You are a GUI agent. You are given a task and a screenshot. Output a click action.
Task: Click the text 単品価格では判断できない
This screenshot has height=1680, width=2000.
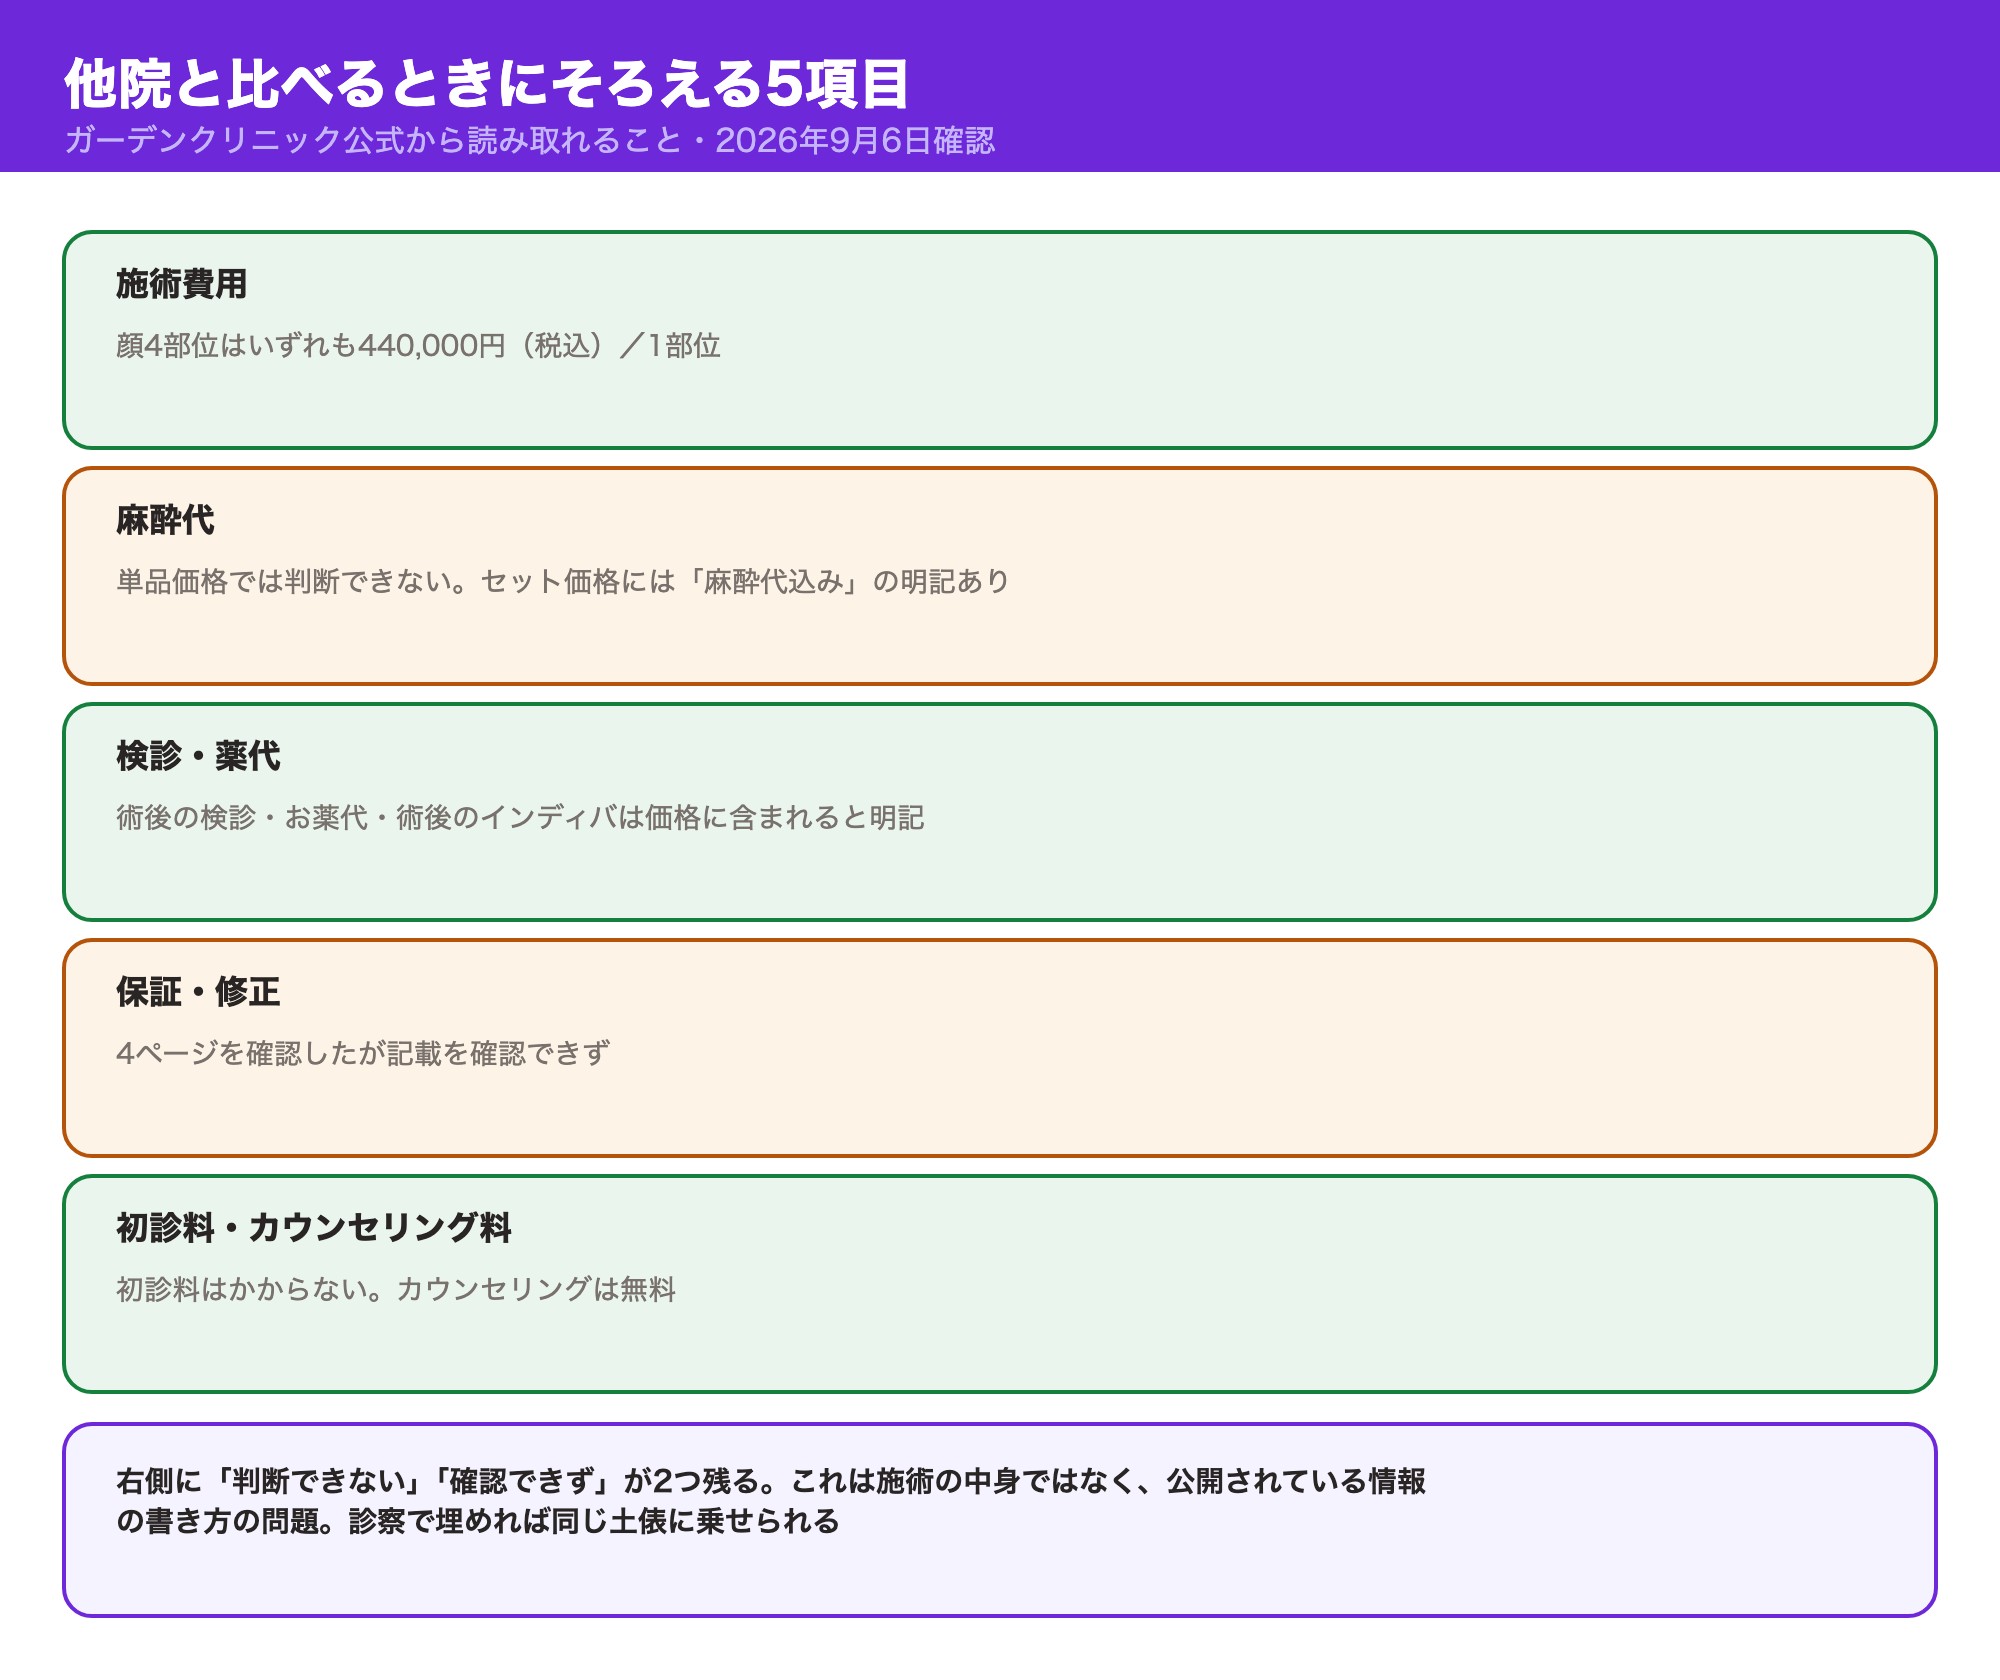pos(284,582)
